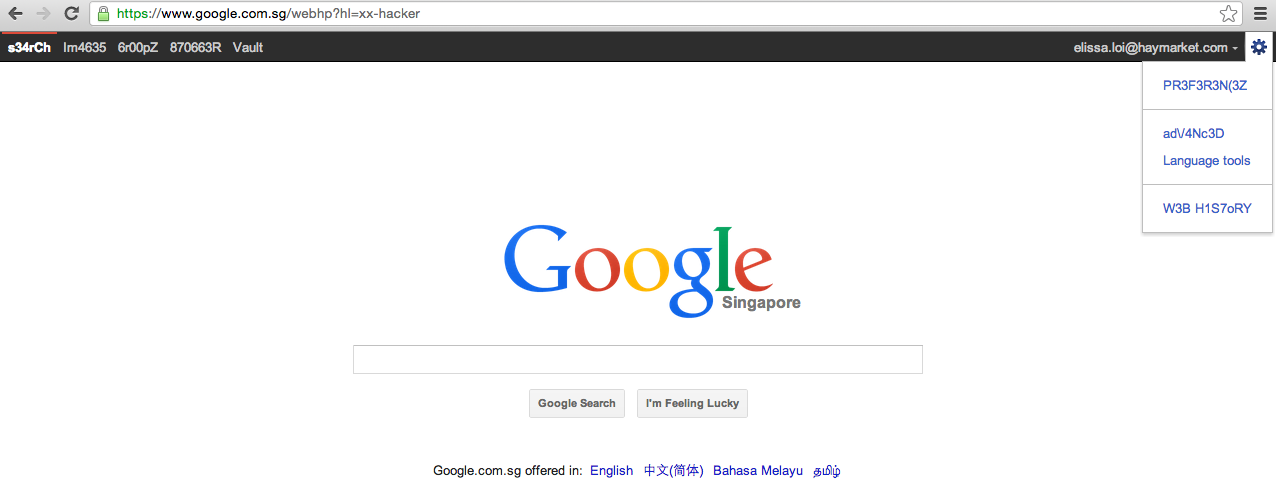Open 6r00pZ in top bar

coord(138,47)
